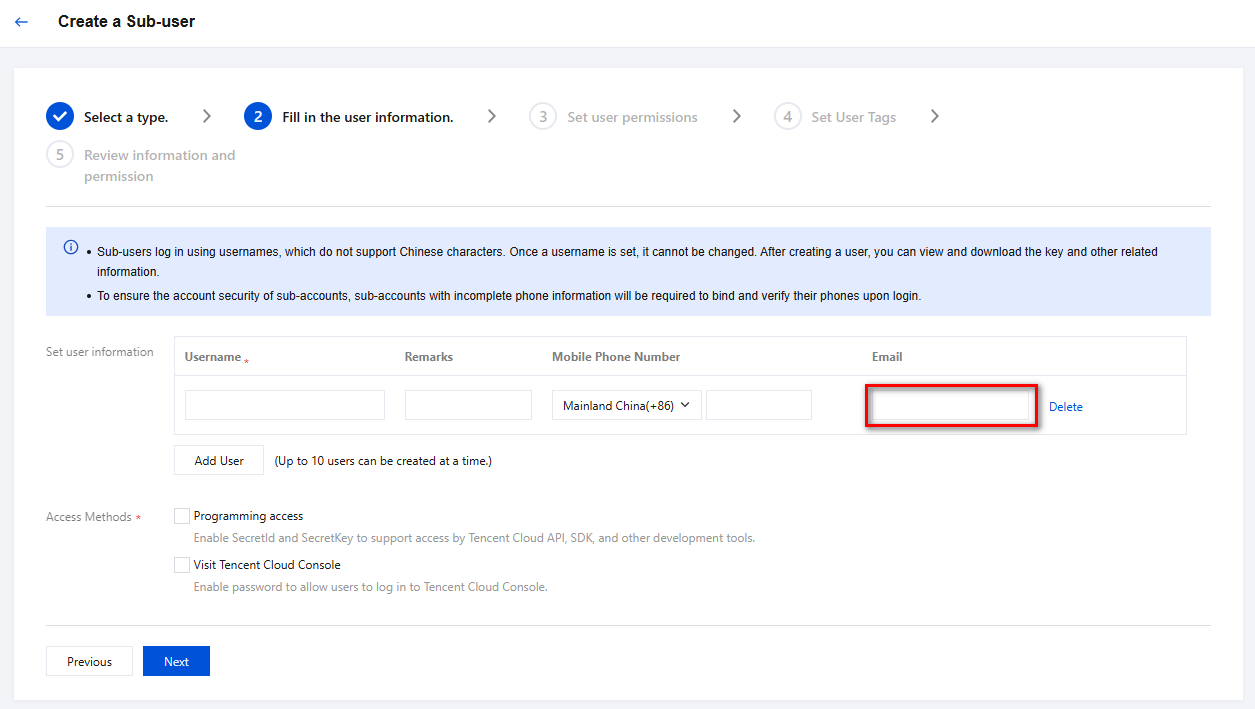This screenshot has height=709, width=1255.
Task: Click the Remarks text field
Action: click(468, 405)
